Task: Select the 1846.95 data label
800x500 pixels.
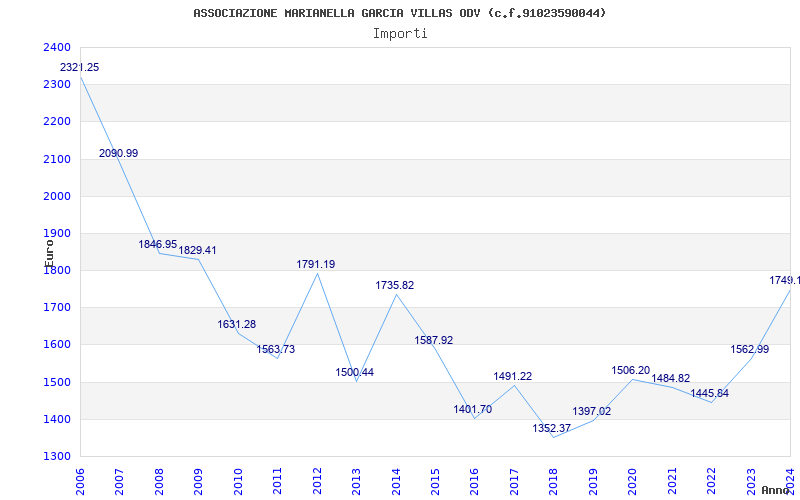Action: (x=158, y=244)
